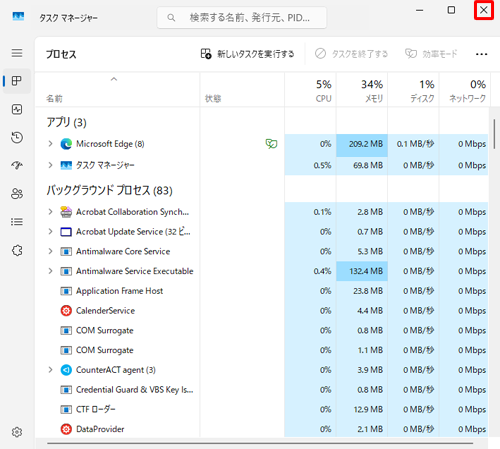Click タスクを終了する button
The width and height of the screenshot is (500, 449).
[351, 54]
